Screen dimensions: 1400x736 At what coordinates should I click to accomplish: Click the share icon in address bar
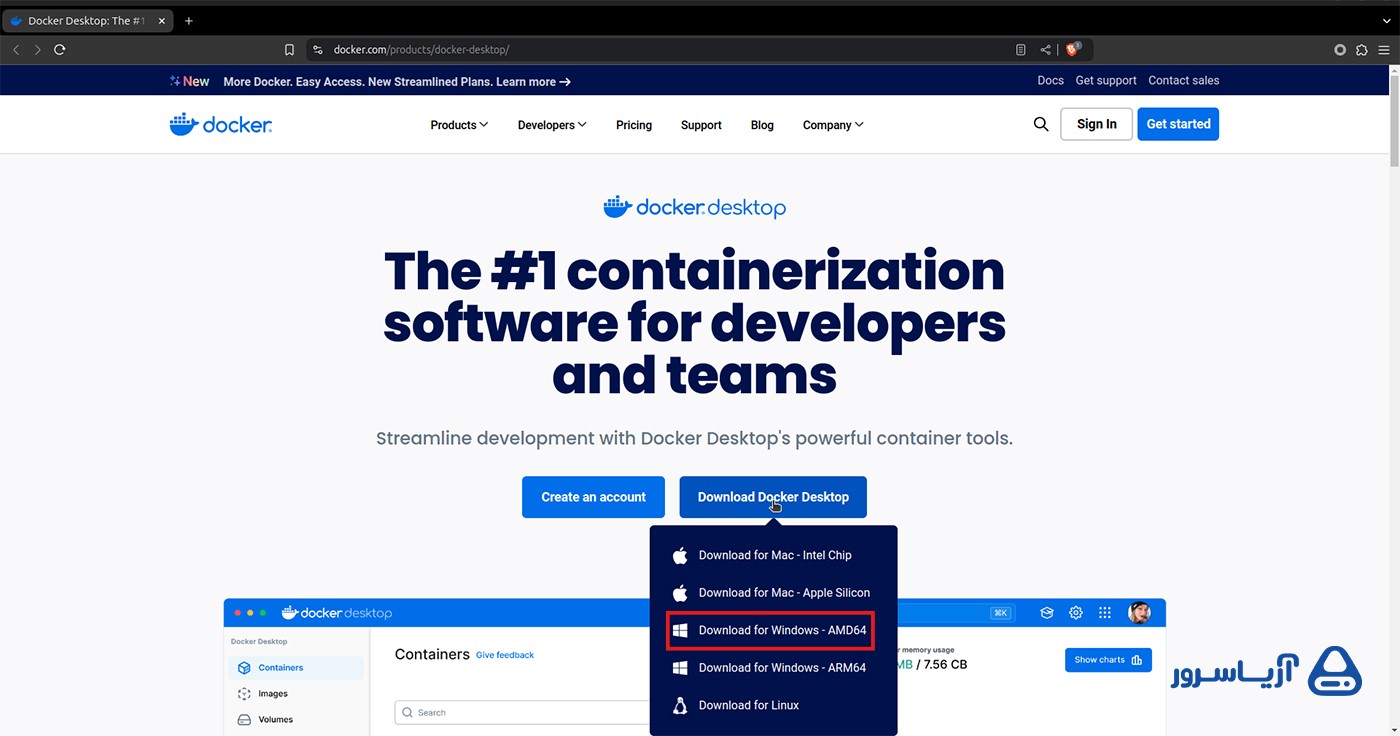(x=1046, y=49)
